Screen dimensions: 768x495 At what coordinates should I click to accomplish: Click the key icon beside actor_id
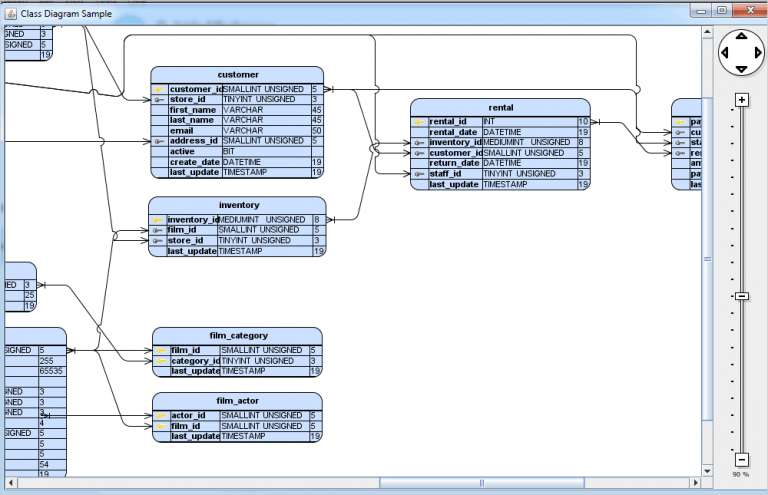pyautogui.click(x=161, y=416)
